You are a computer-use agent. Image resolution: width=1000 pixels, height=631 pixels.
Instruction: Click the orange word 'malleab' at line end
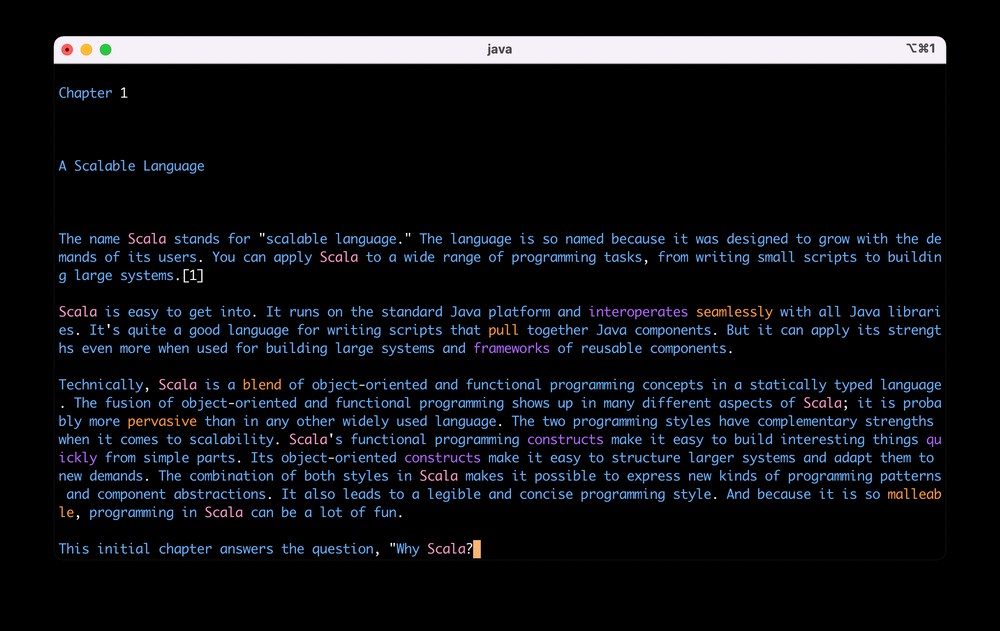pos(914,494)
